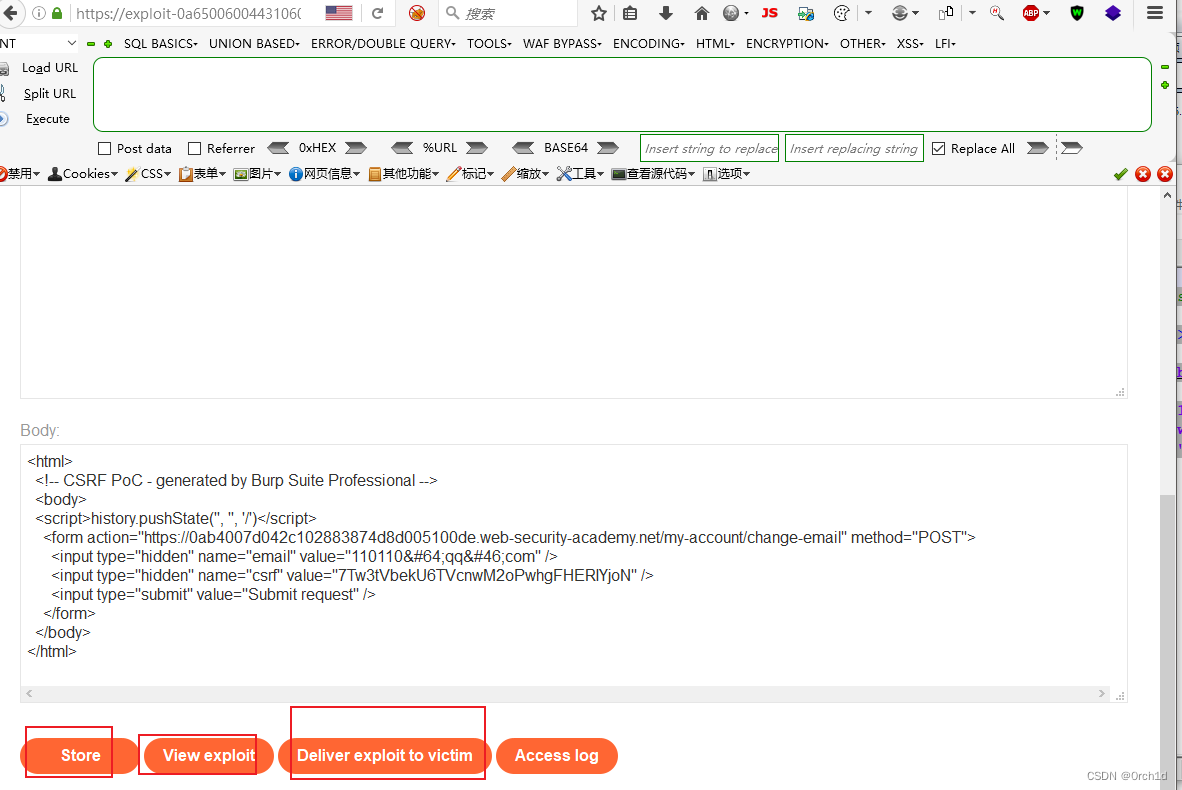This screenshot has width=1182, height=790.
Task: Click the red JS toggle icon
Action: (x=770, y=13)
